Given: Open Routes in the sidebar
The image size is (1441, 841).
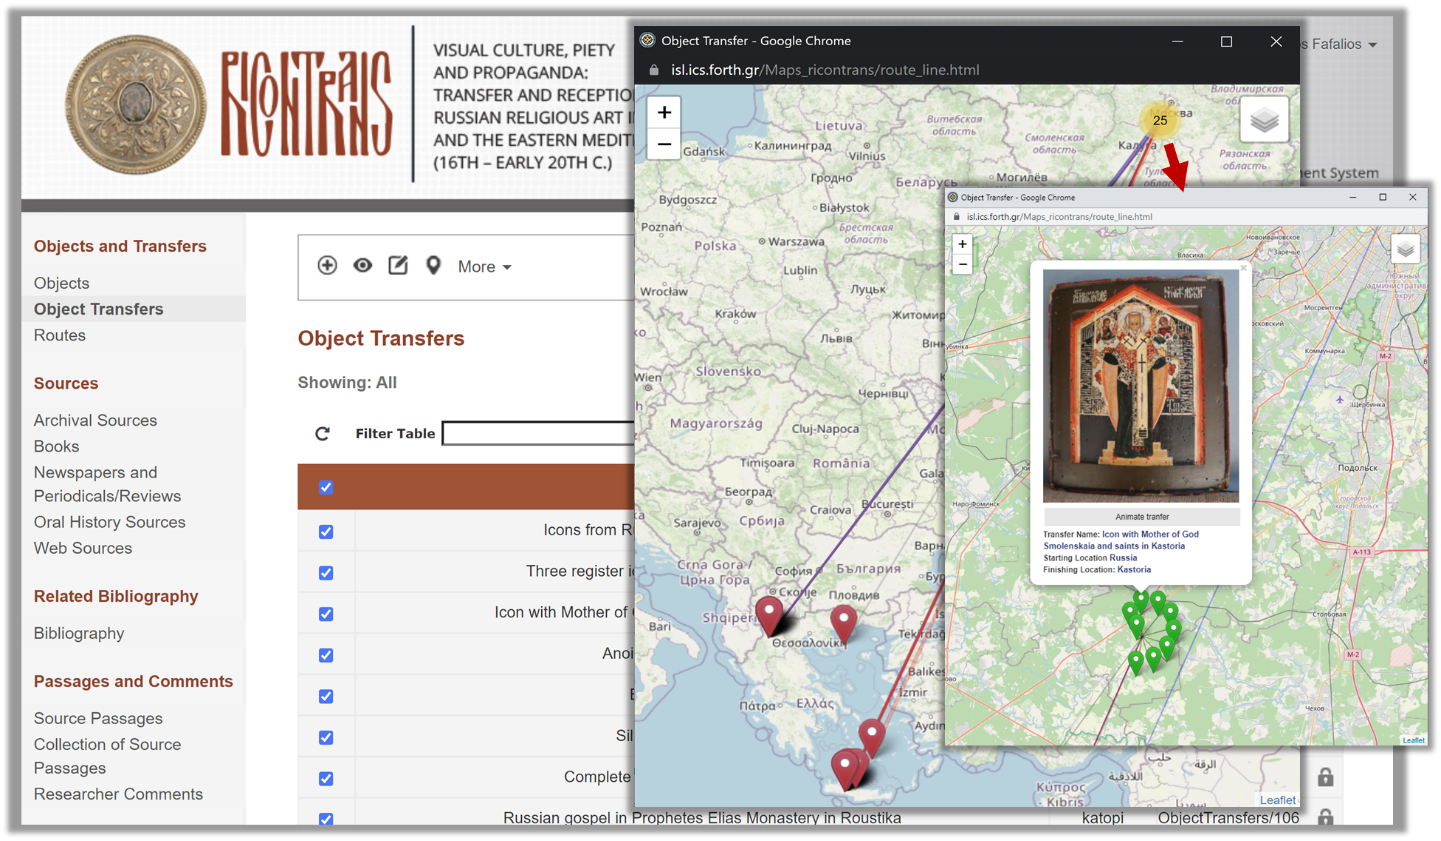Looking at the screenshot, I should coord(60,335).
